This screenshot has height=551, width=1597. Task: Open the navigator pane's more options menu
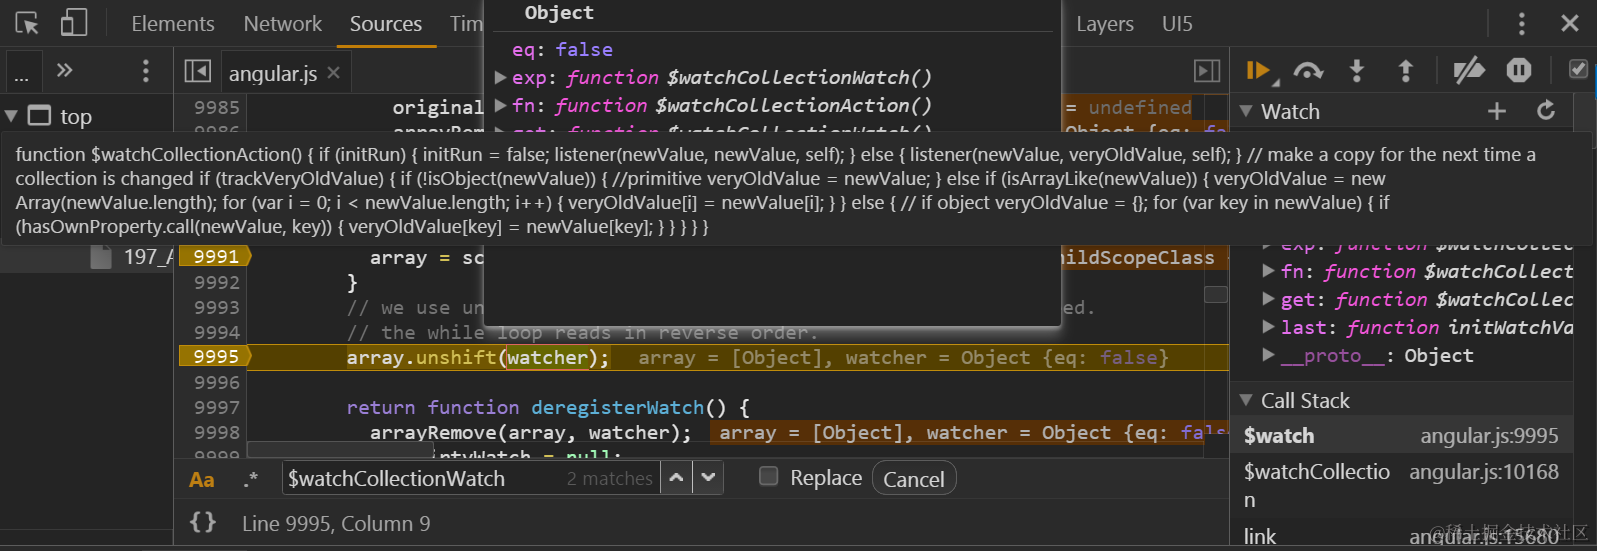click(146, 71)
